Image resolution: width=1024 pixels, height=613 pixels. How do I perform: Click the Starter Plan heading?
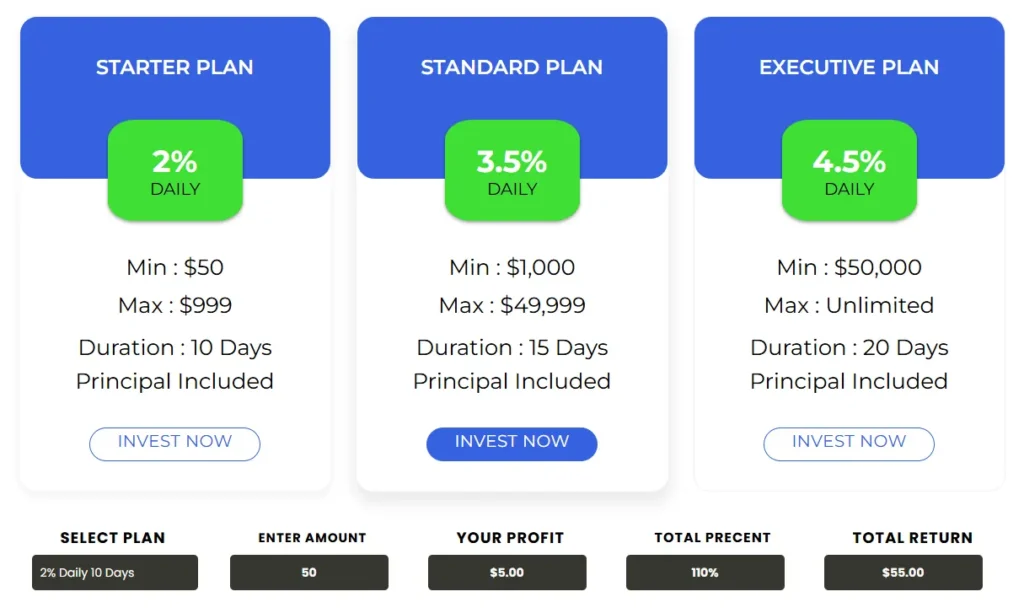coord(175,68)
